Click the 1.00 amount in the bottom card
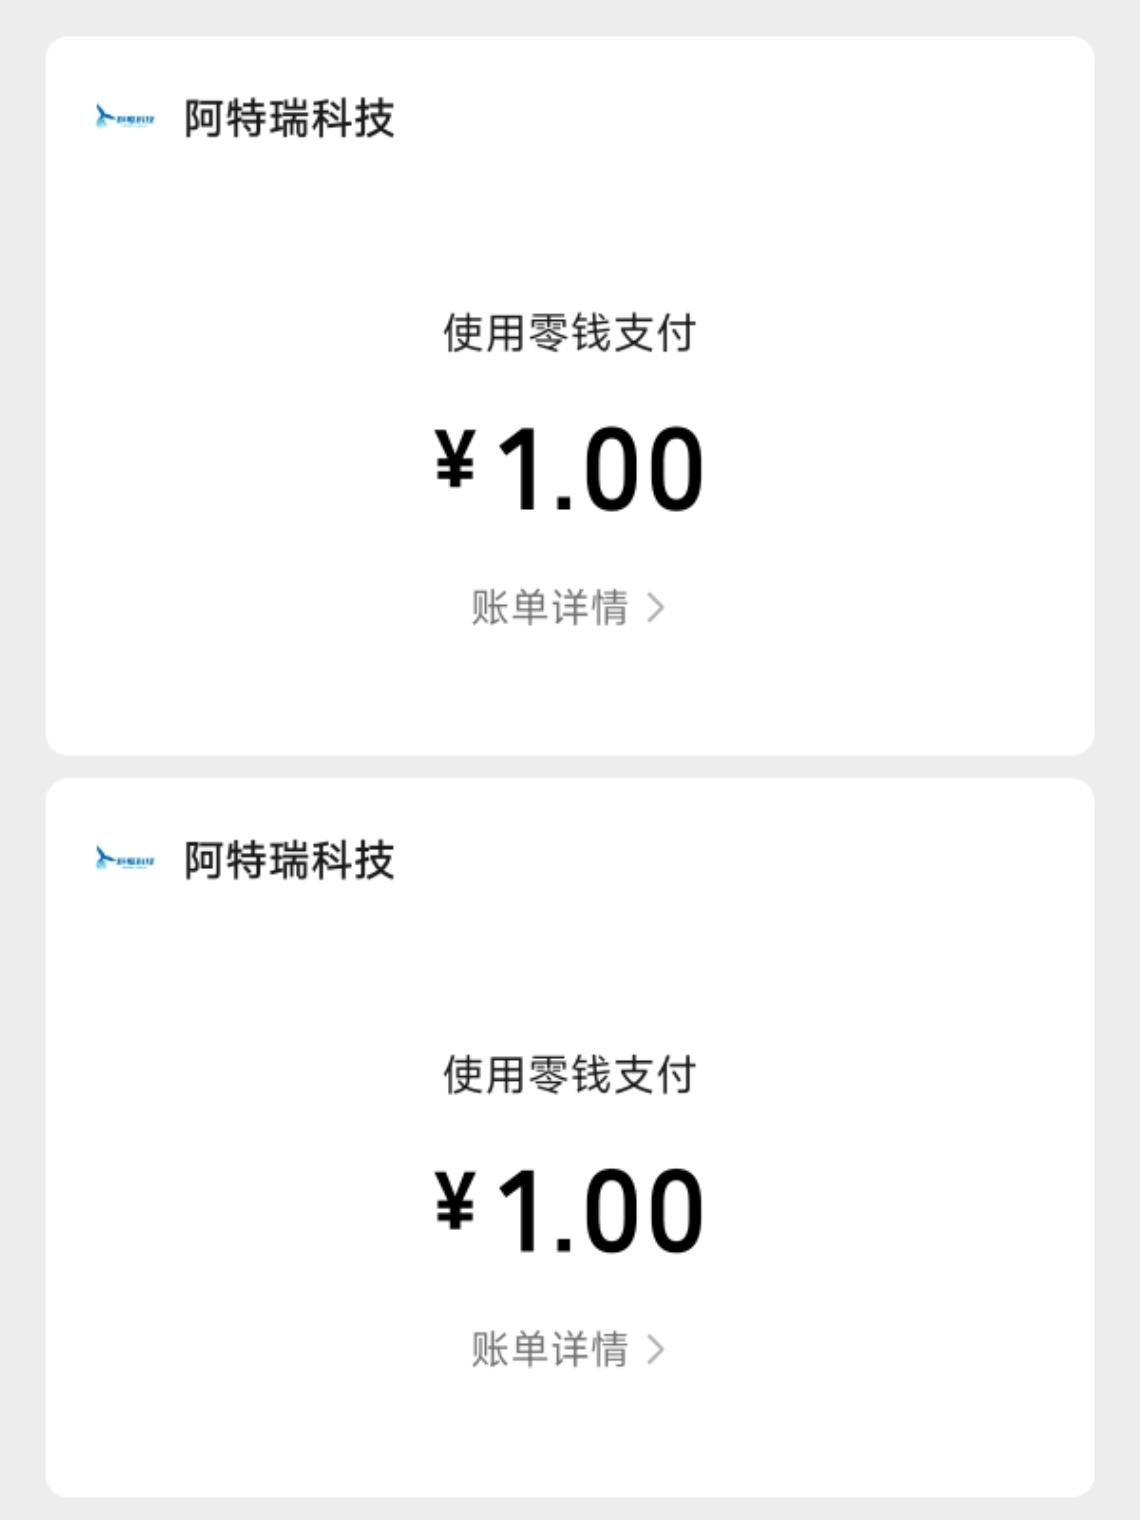Viewport: 1140px width, 1520px height. click(x=600, y=1210)
